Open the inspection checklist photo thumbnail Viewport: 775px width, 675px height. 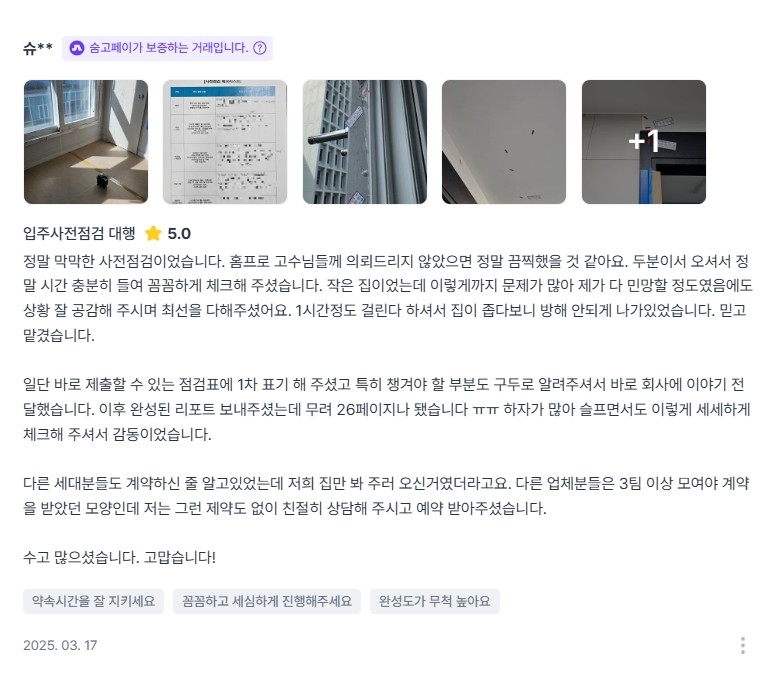pyautogui.click(x=225, y=142)
